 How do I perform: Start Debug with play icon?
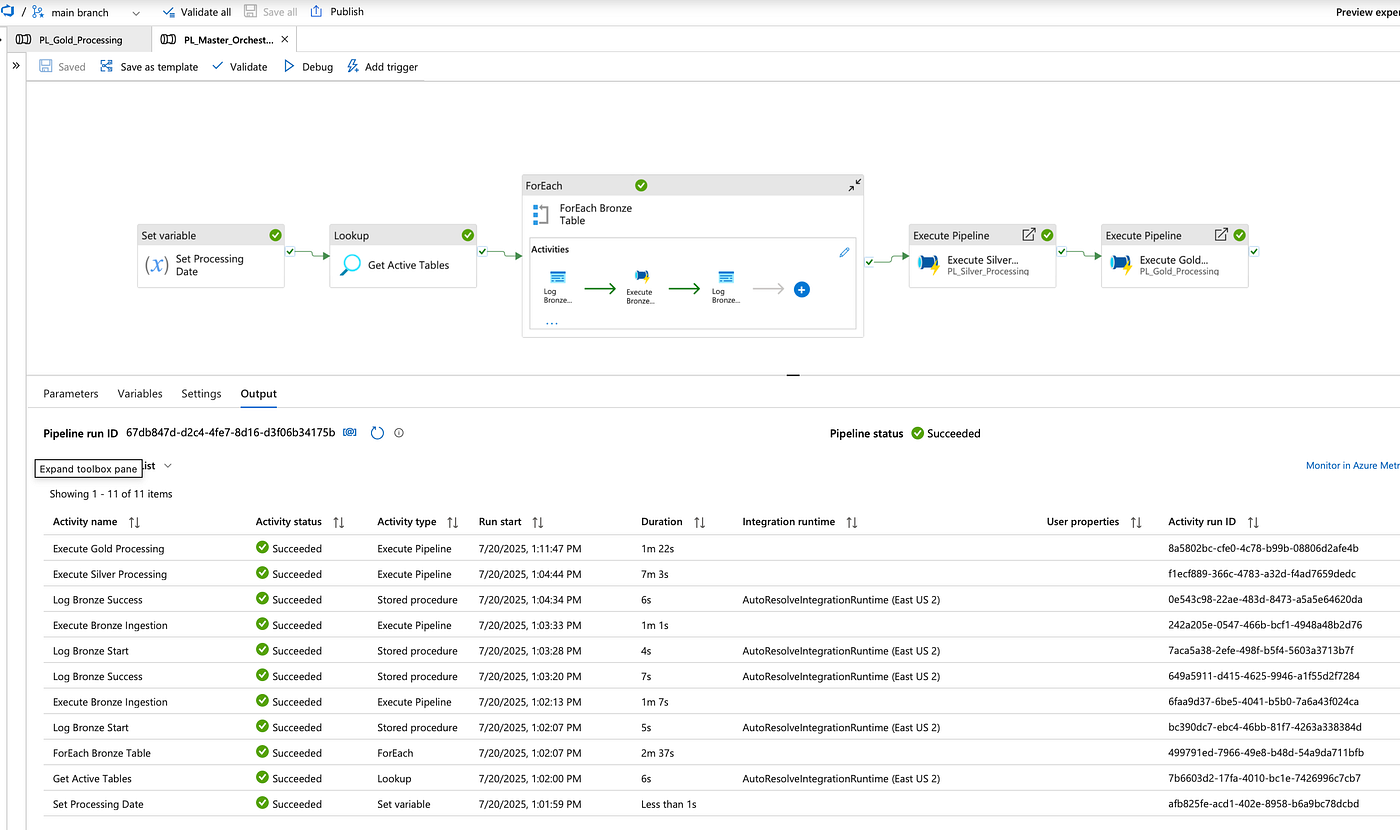(289, 67)
